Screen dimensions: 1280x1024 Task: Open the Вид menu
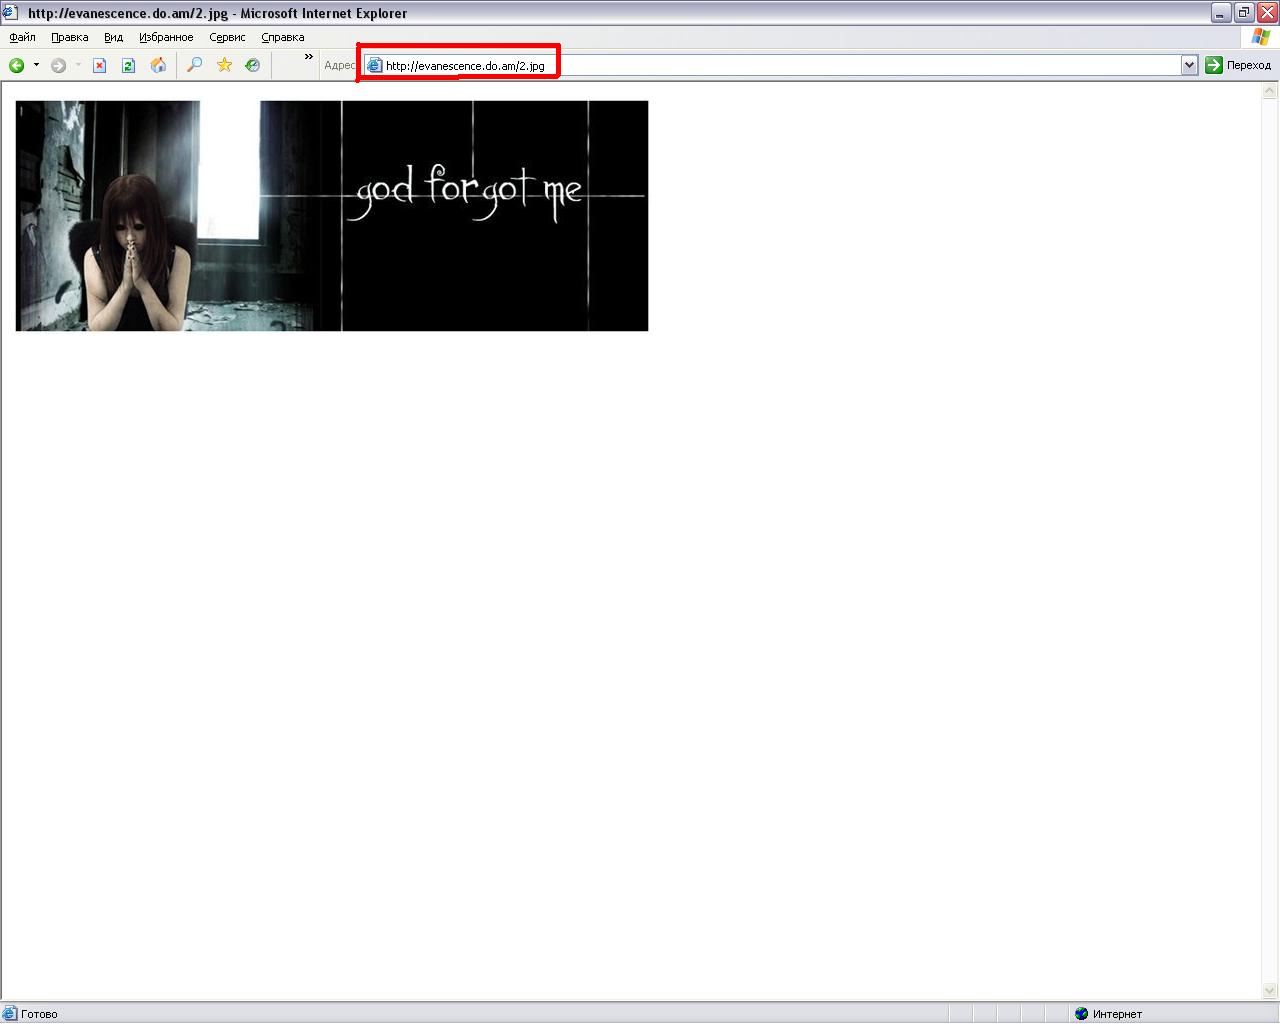coord(113,37)
